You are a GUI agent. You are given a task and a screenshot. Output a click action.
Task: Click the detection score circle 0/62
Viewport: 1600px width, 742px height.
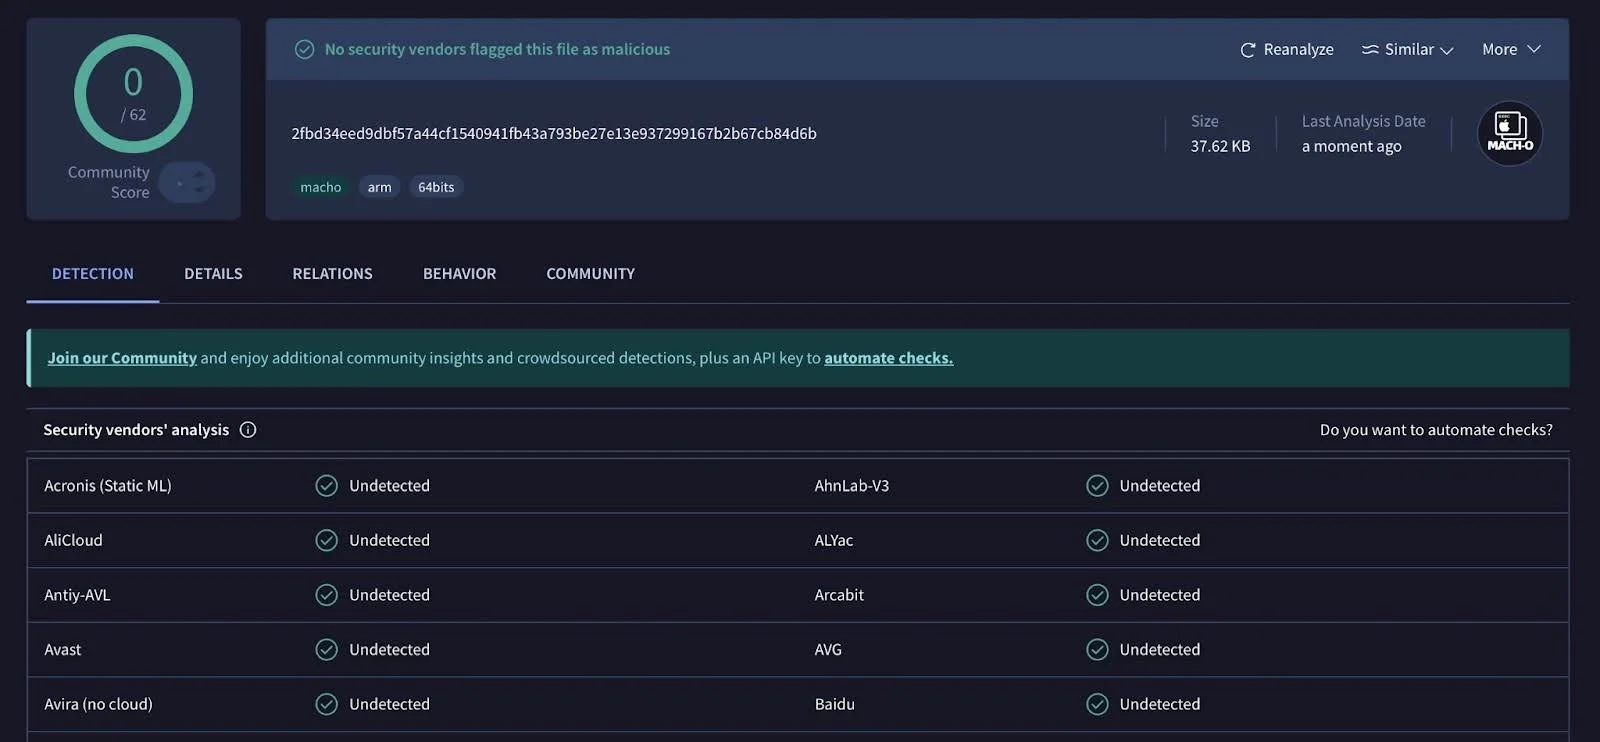pyautogui.click(x=133, y=94)
